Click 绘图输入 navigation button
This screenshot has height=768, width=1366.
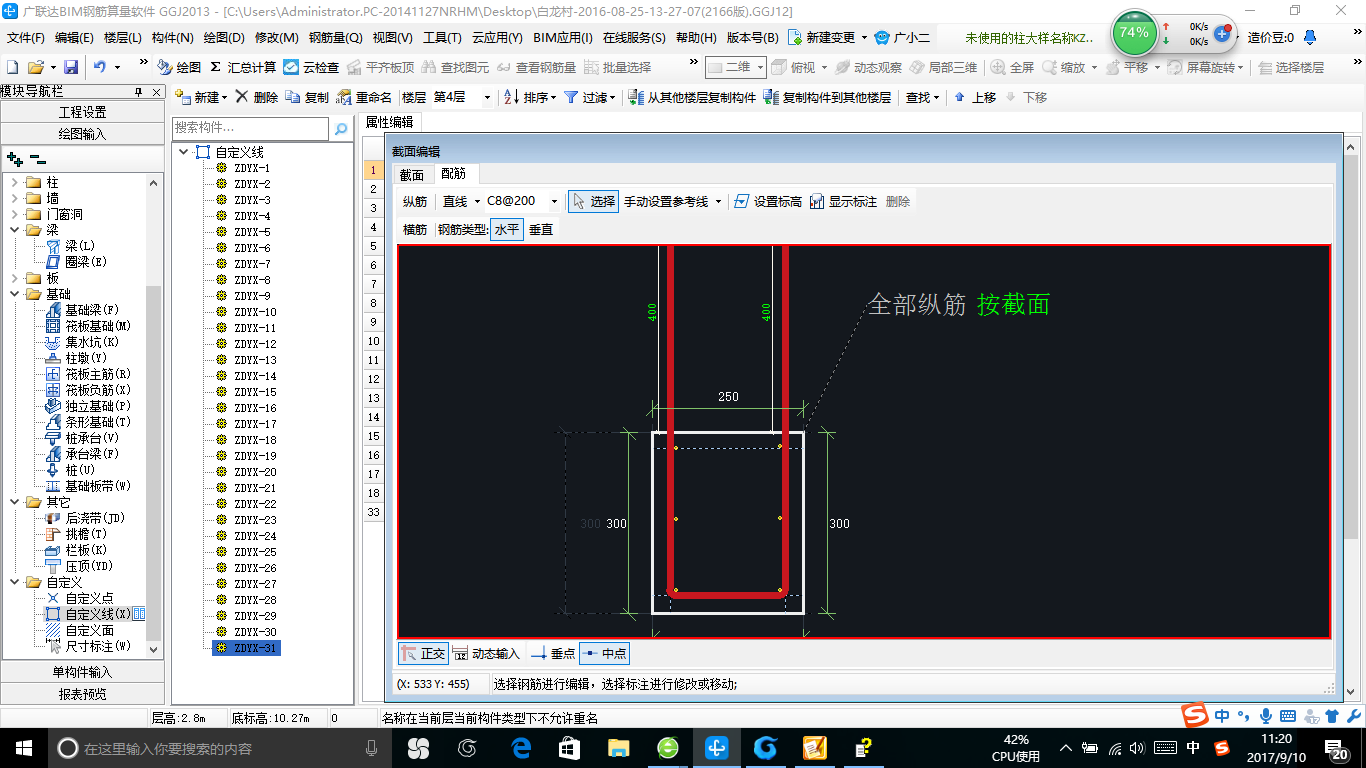click(x=82, y=133)
